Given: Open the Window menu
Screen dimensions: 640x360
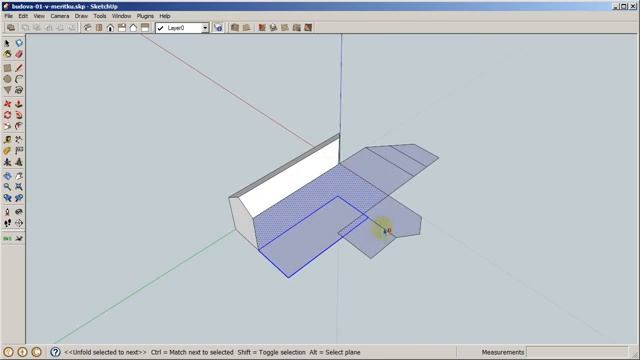Looking at the screenshot, I should click(122, 16).
